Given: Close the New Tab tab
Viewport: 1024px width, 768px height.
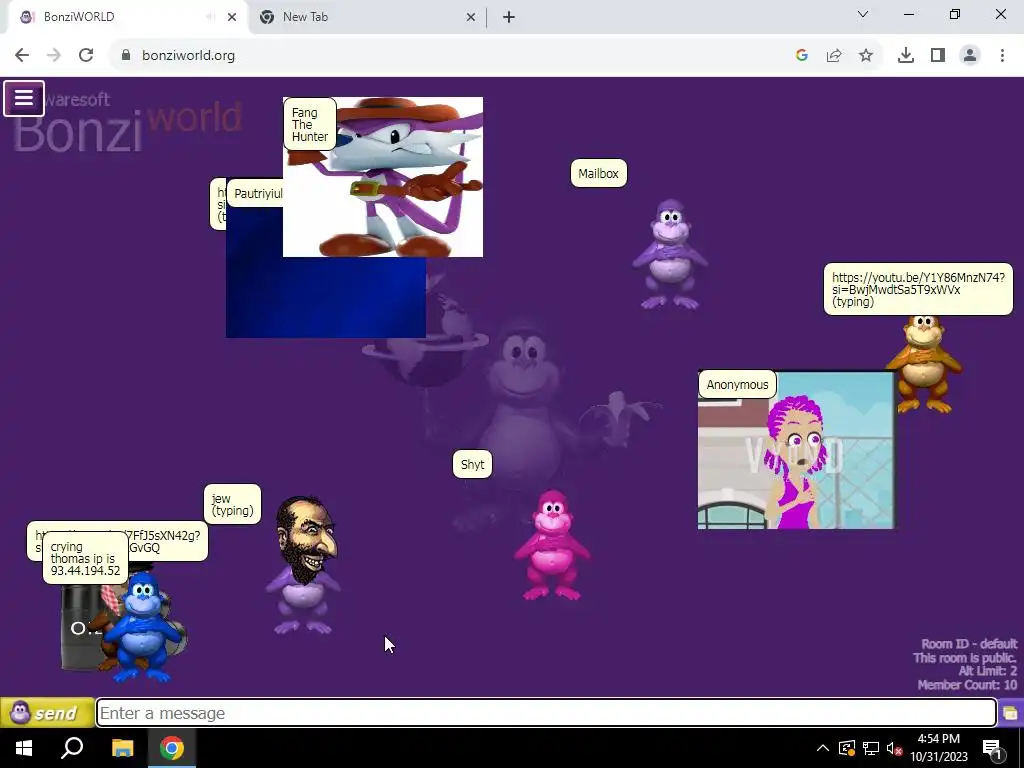Looking at the screenshot, I should tap(470, 17).
